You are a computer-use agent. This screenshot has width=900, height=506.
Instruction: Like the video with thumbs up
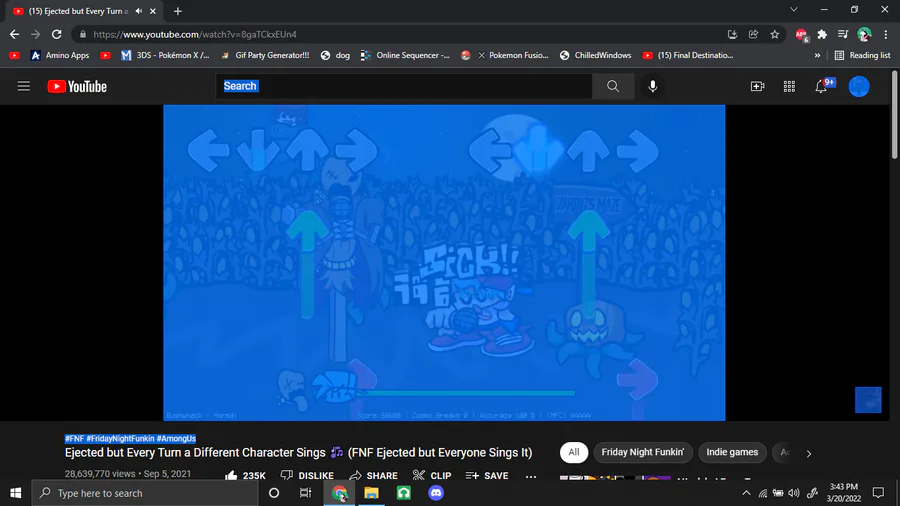[x=245, y=476]
